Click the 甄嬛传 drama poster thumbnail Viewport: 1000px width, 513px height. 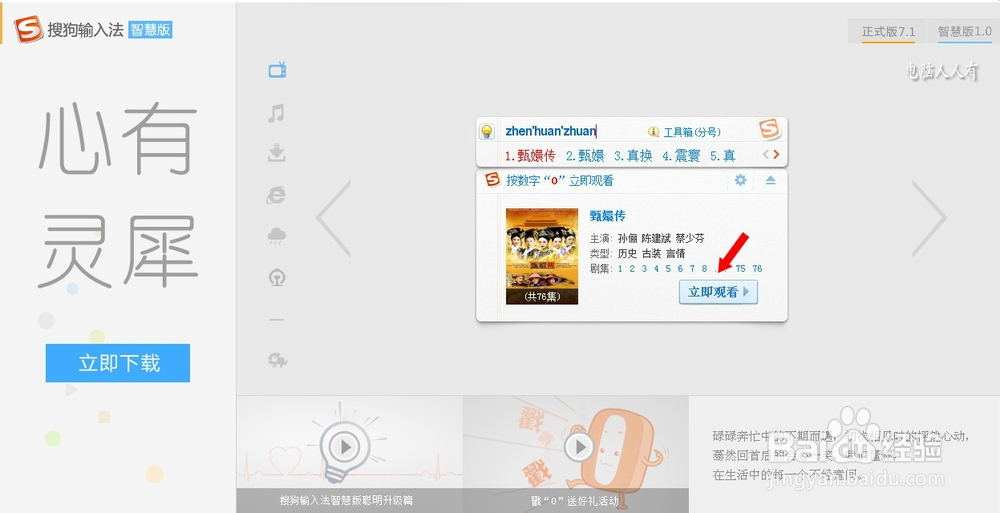coord(542,256)
